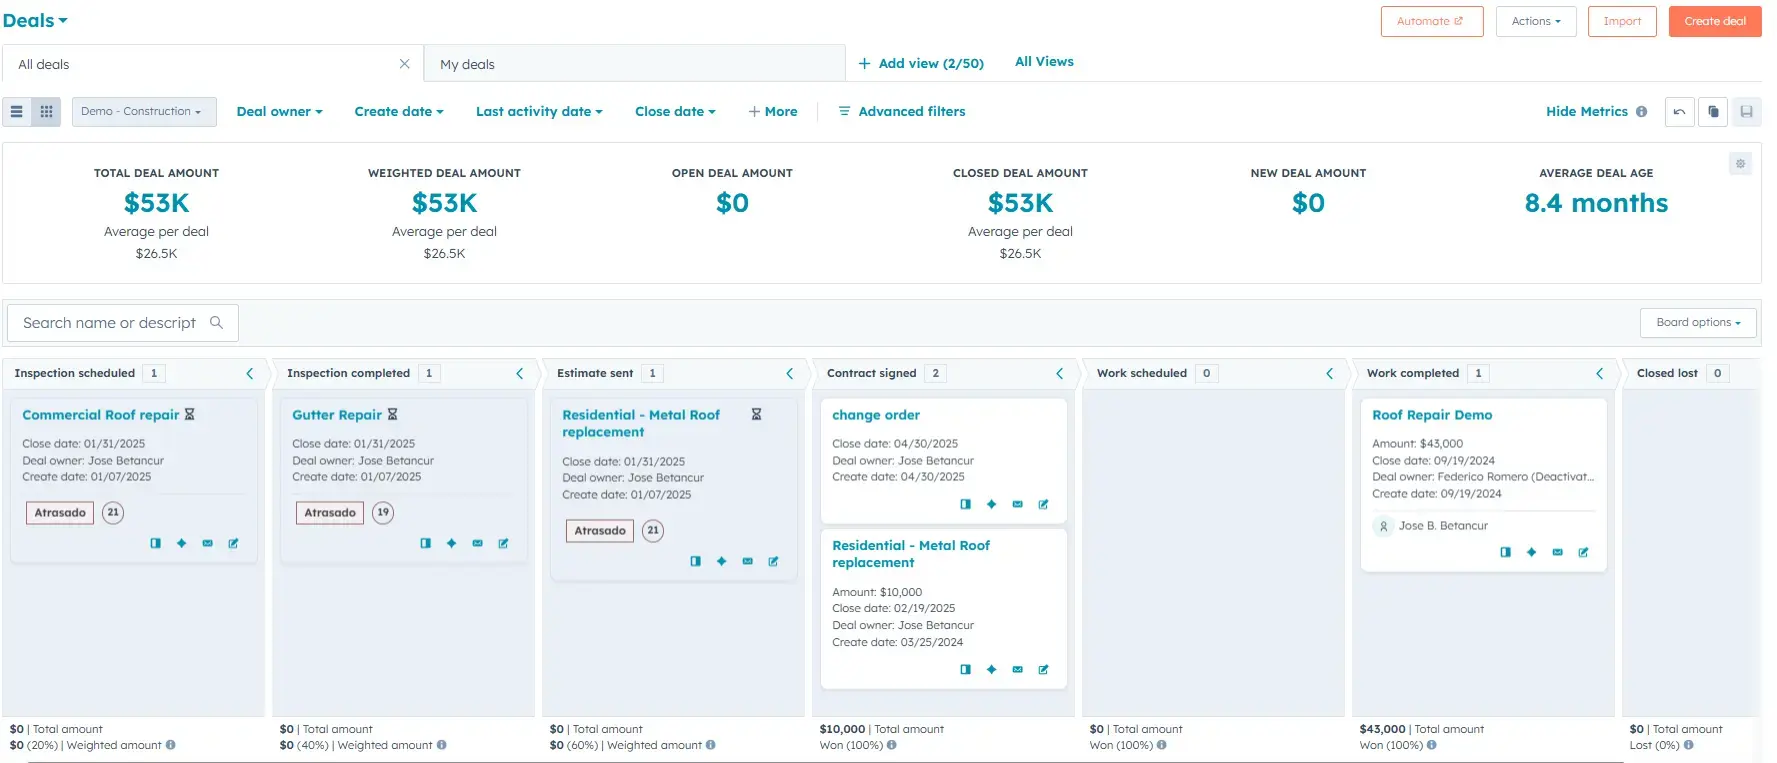Viewport: 1777px width, 763px height.
Task: Click the Search name or description field
Action: click(110, 323)
